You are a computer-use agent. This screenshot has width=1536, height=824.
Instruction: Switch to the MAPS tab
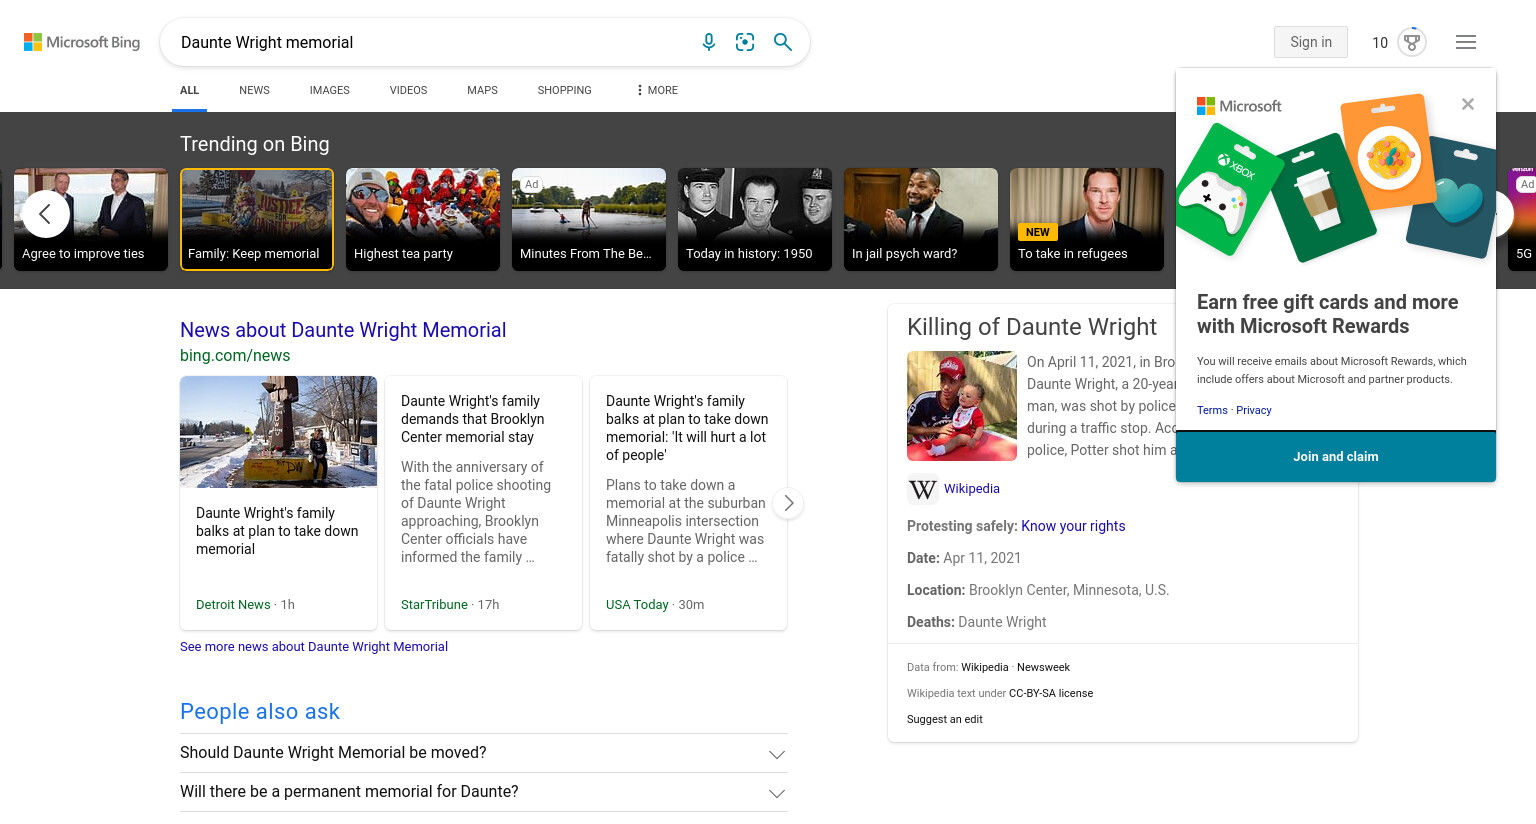(482, 90)
